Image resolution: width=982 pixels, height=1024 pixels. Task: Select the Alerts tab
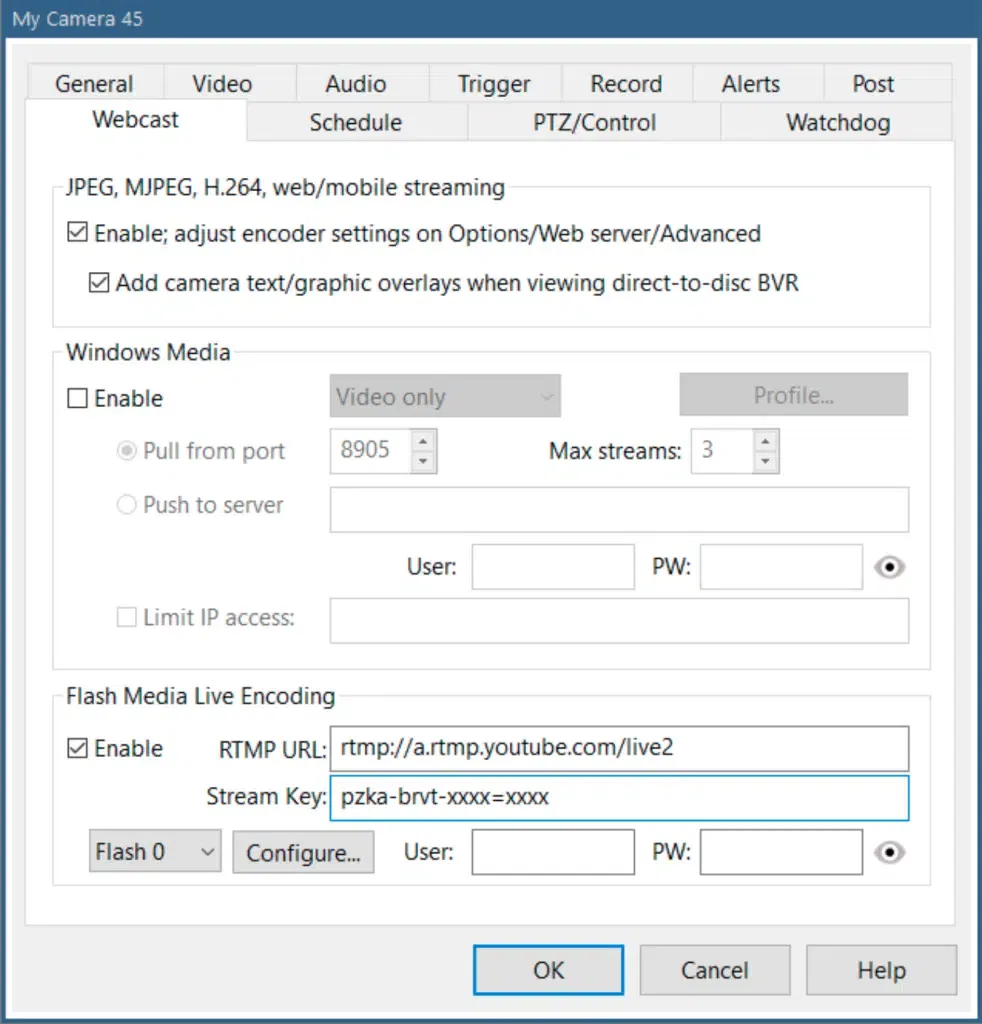click(x=751, y=84)
